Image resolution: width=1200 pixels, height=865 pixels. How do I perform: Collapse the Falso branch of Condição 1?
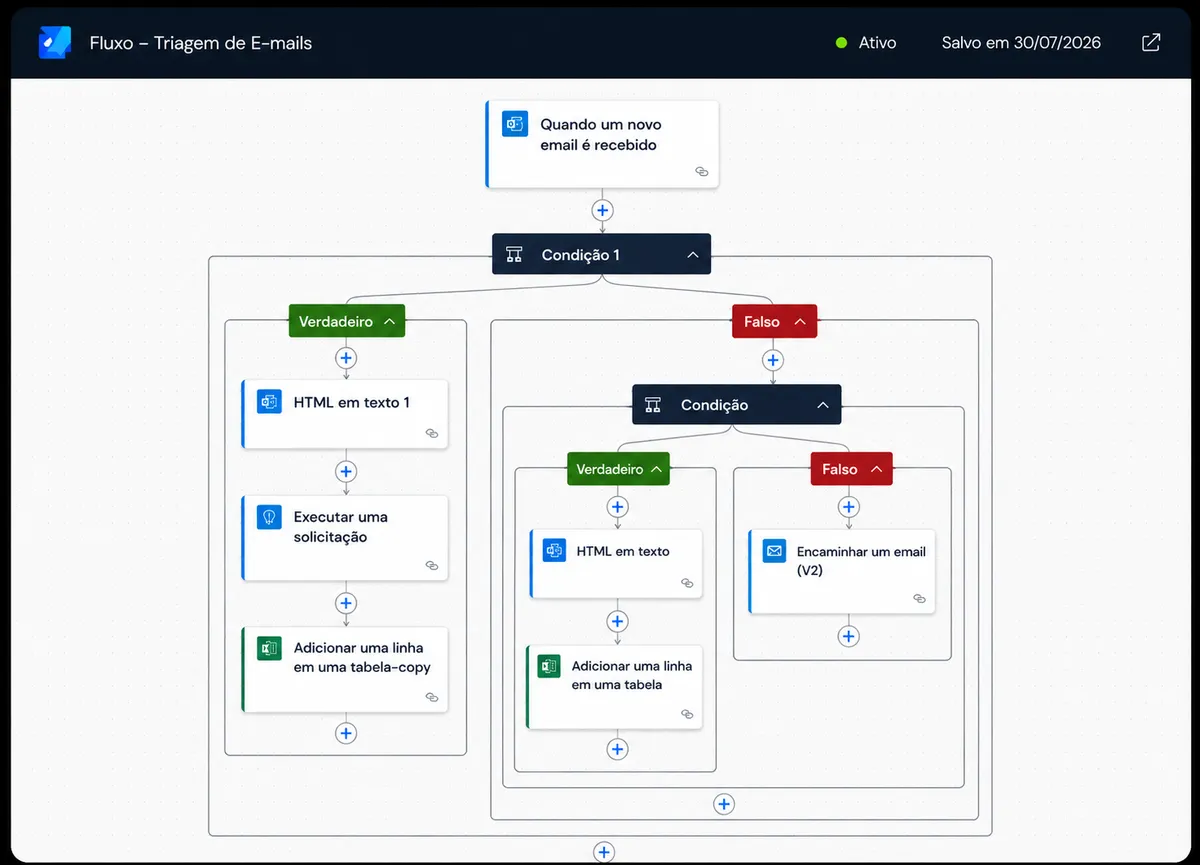tap(799, 322)
